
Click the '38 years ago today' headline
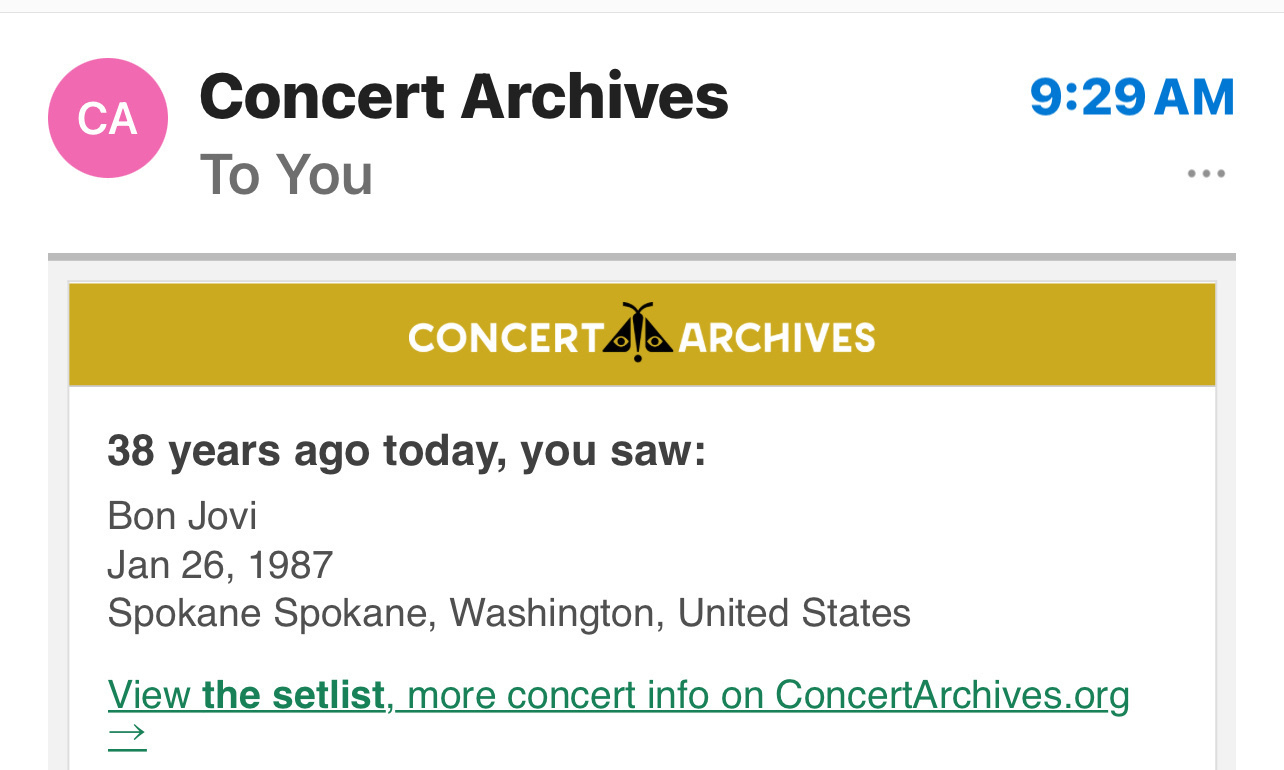(406, 450)
